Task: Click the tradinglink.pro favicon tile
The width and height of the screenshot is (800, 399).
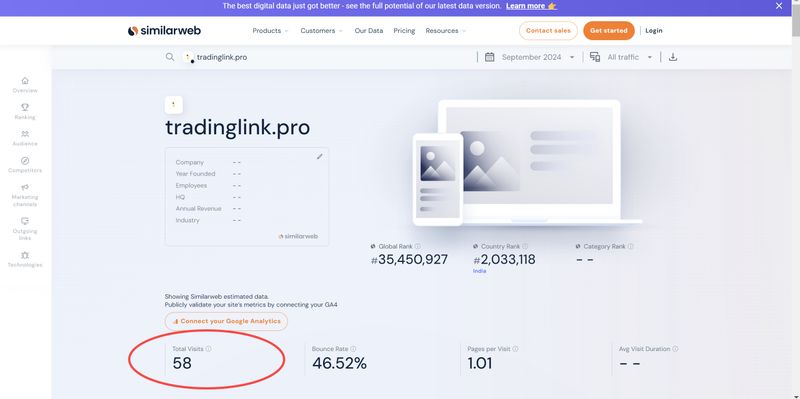Action: point(173,105)
